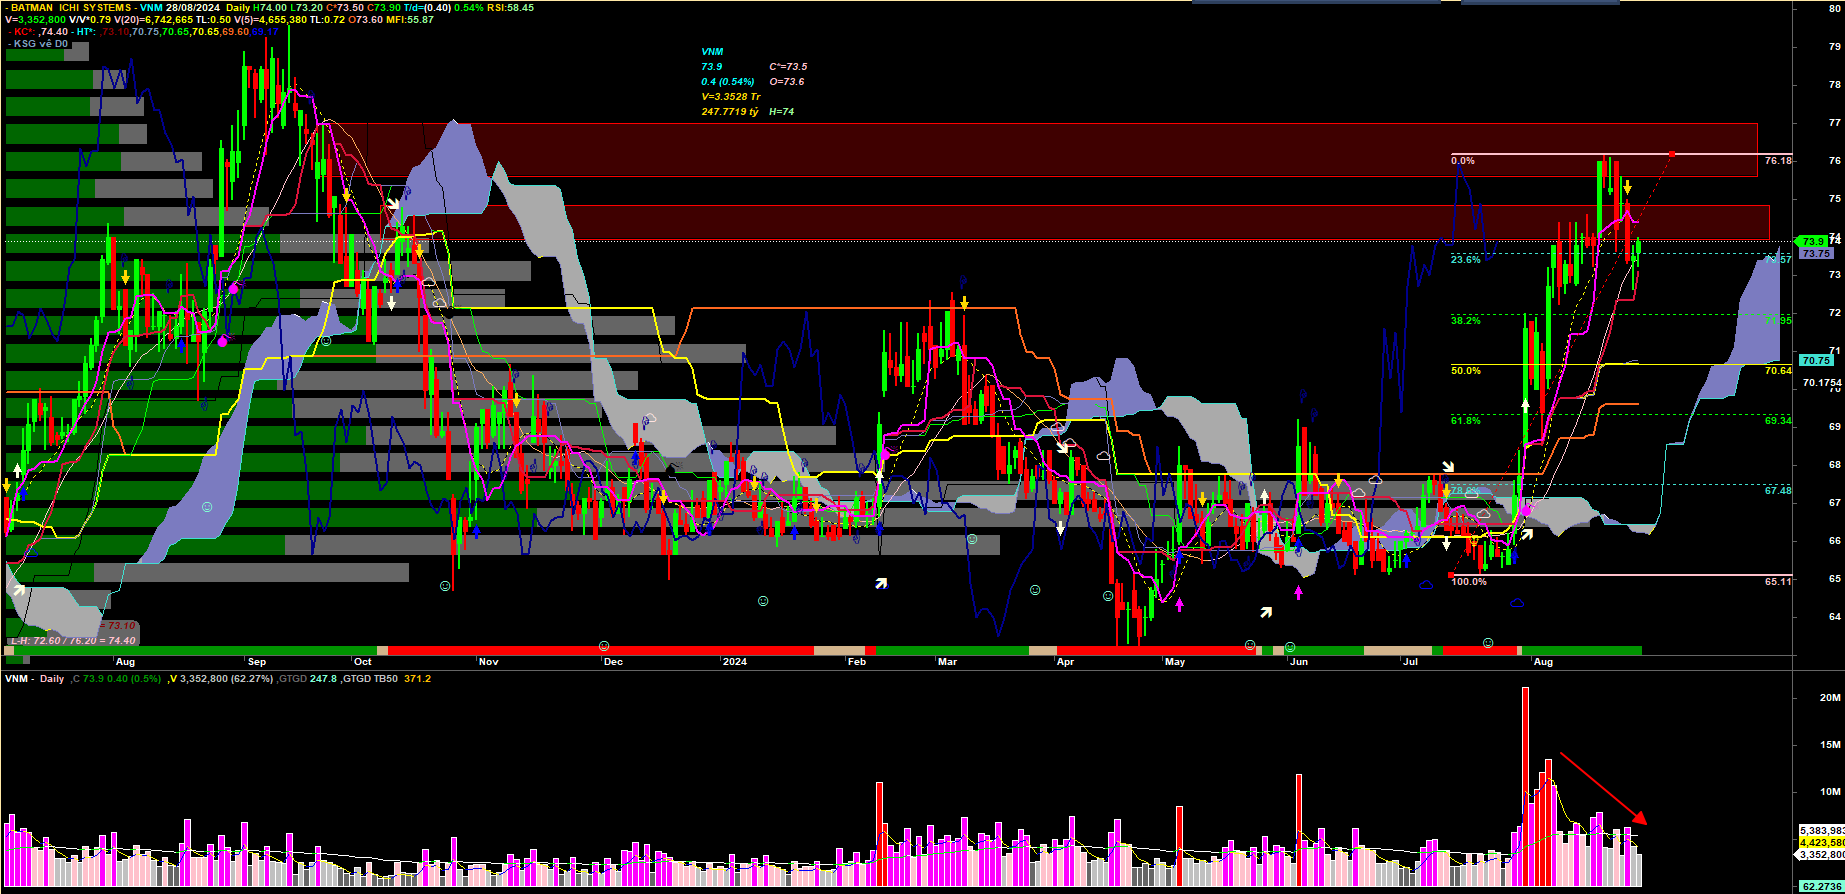
Task: Click the date 28/08/2024 in header
Action: [x=193, y=7]
